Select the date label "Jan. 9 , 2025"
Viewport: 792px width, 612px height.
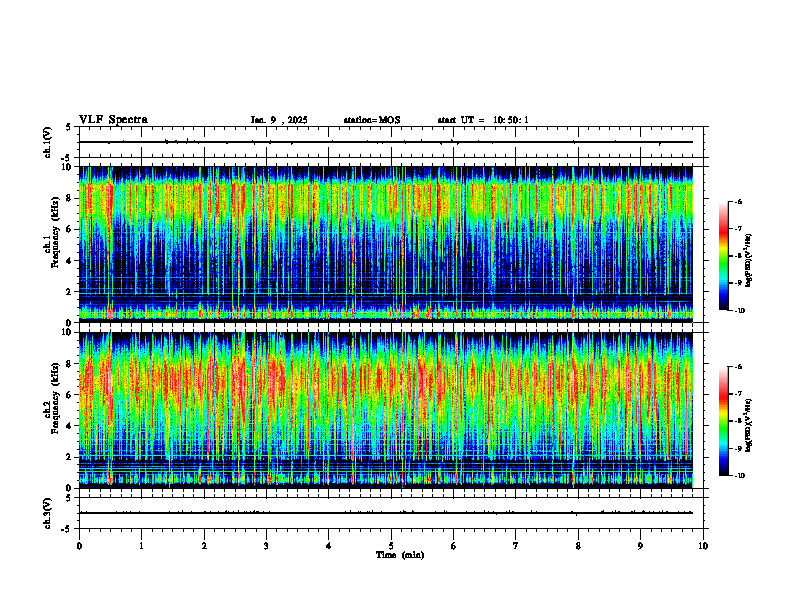[x=279, y=120]
